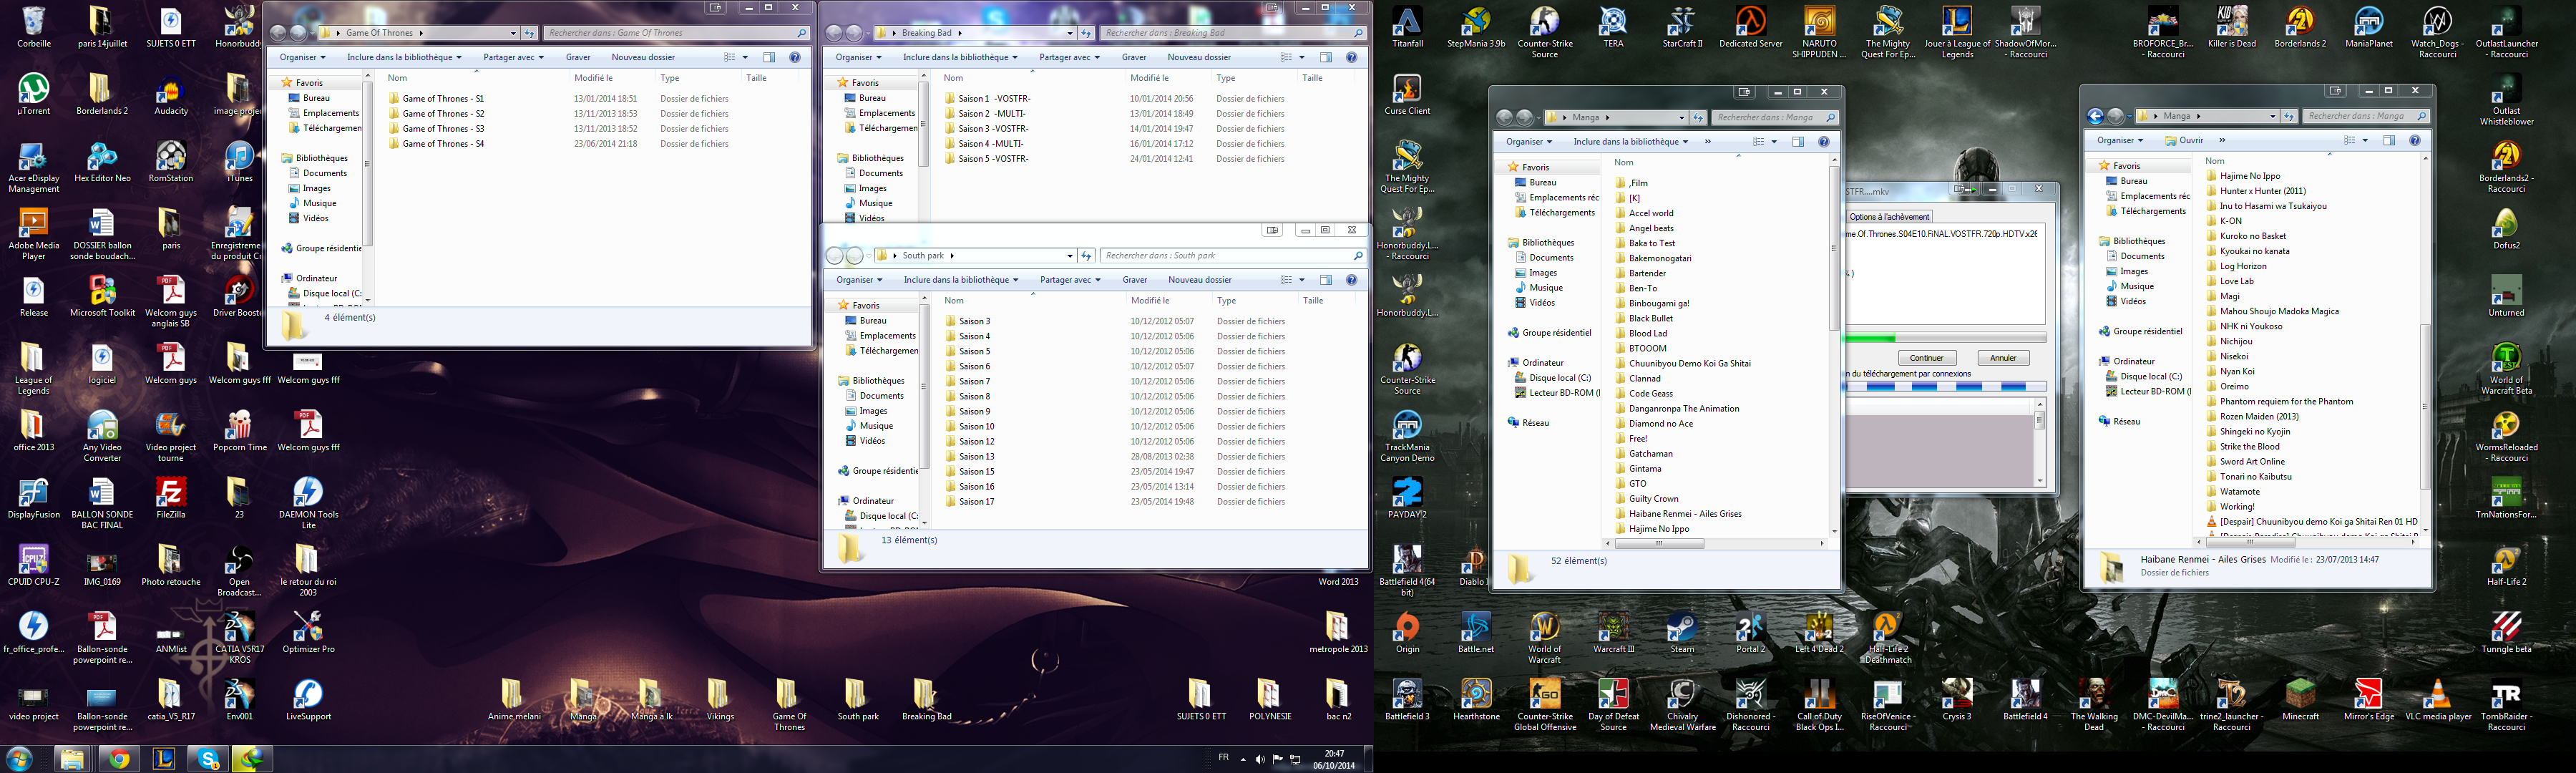Show preview pane in Breaking Bad window
This screenshot has width=2576, height=773.
[x=1325, y=57]
